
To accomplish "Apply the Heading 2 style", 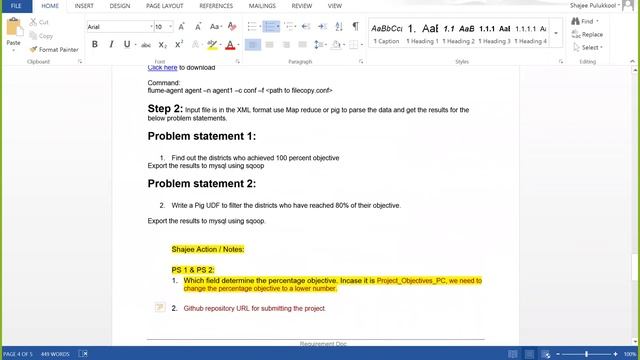I will (458, 33).
